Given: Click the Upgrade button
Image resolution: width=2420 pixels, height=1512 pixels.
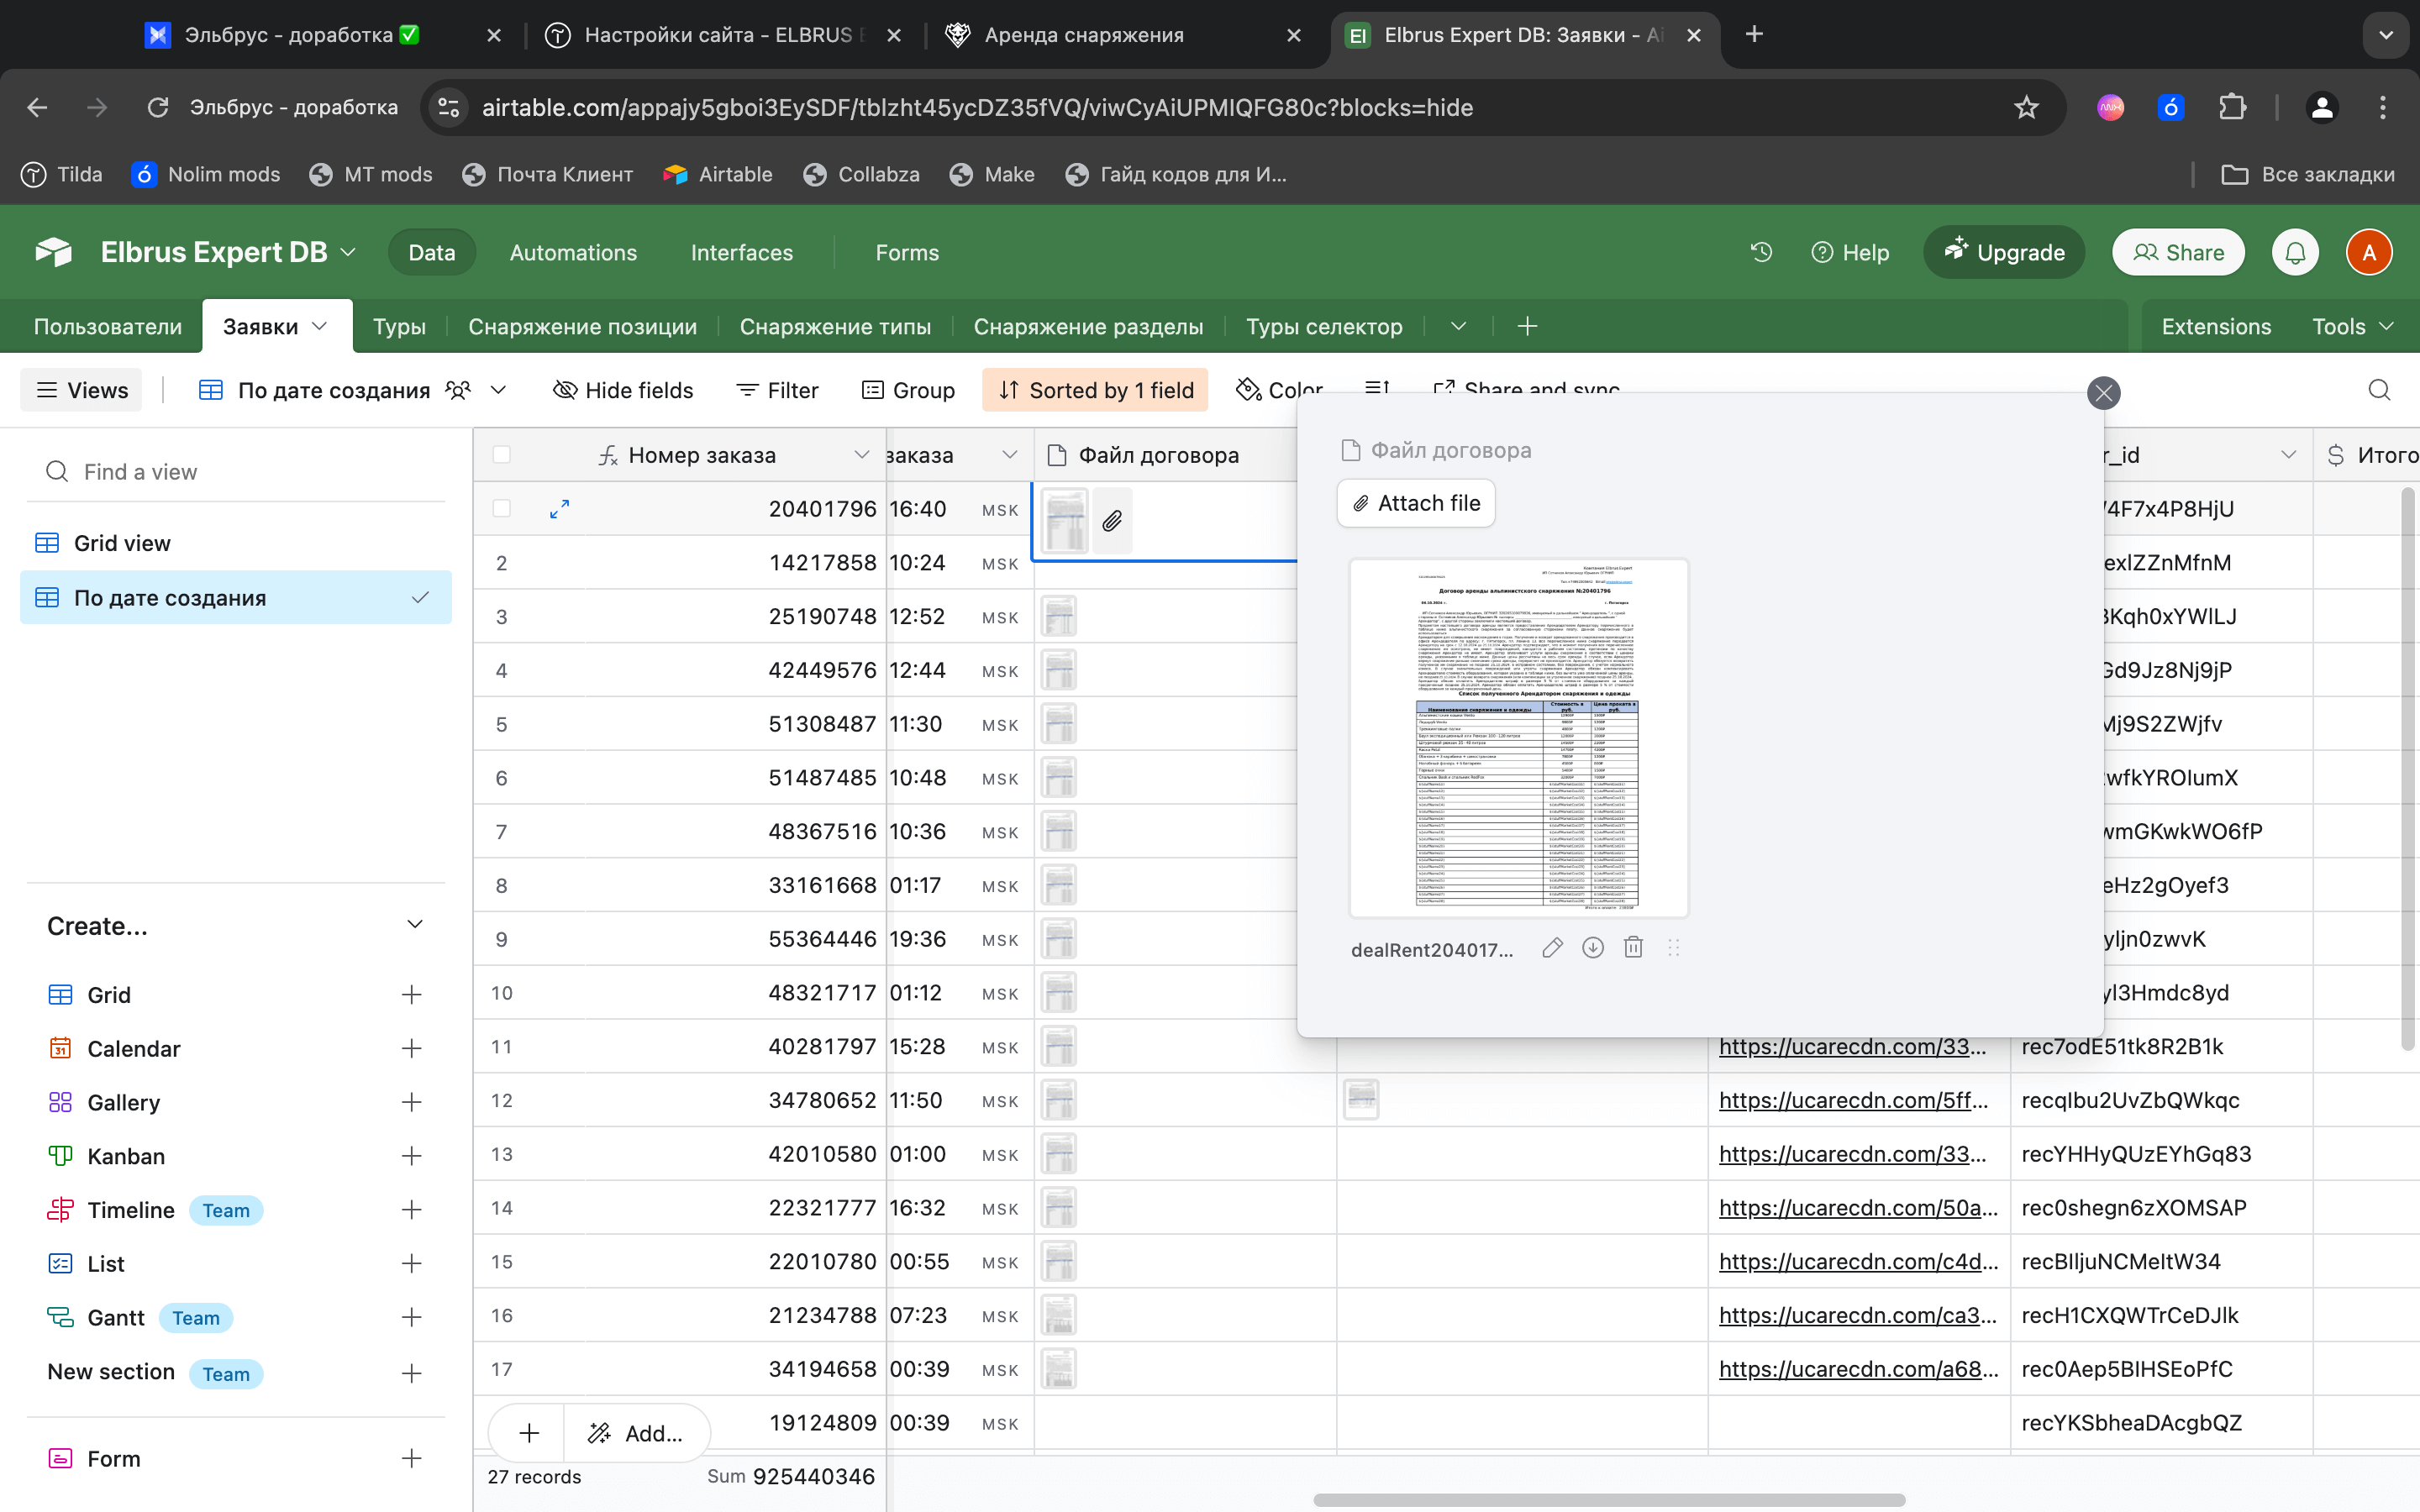Looking at the screenshot, I should pyautogui.click(x=2004, y=252).
